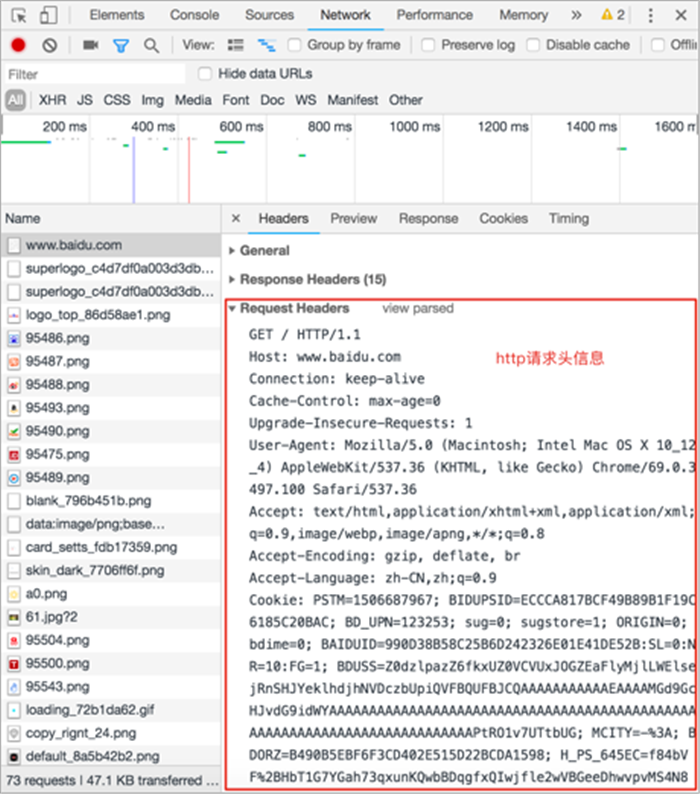This screenshot has height=794, width=700.
Task: Check the Disable cache option
Action: tap(533, 45)
